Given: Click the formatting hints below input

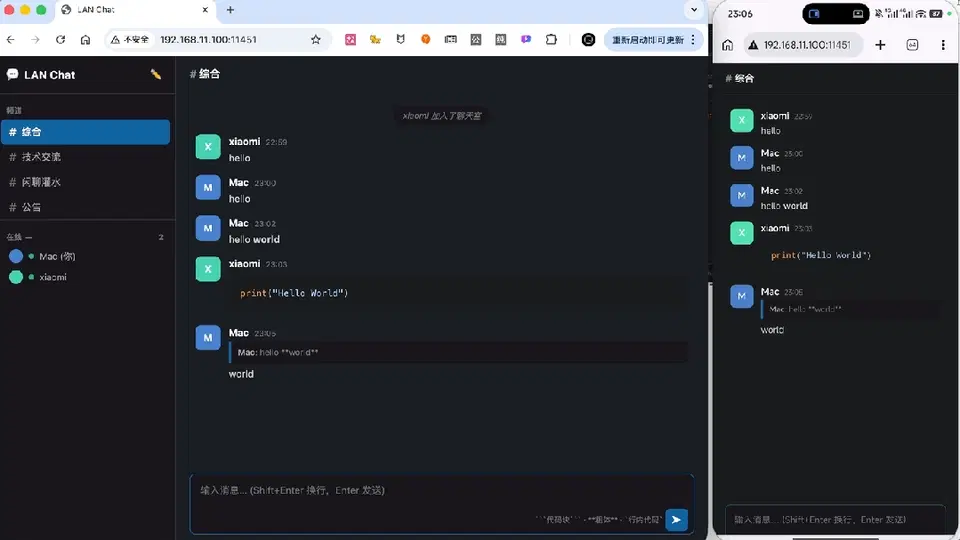Looking at the screenshot, I should [599, 520].
